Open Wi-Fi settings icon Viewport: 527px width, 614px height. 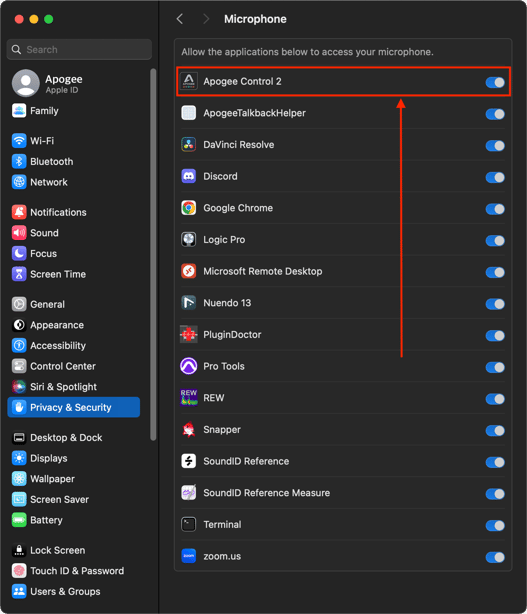(x=19, y=141)
